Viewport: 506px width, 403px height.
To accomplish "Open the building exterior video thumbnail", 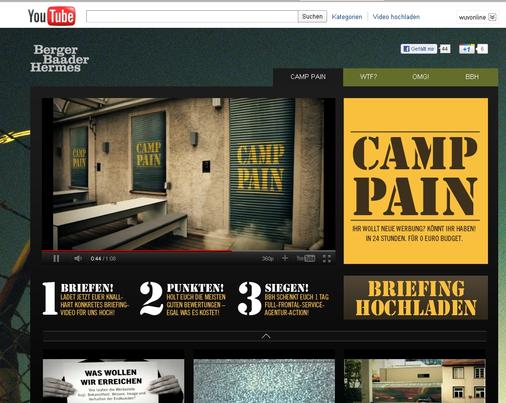I will click(415, 381).
